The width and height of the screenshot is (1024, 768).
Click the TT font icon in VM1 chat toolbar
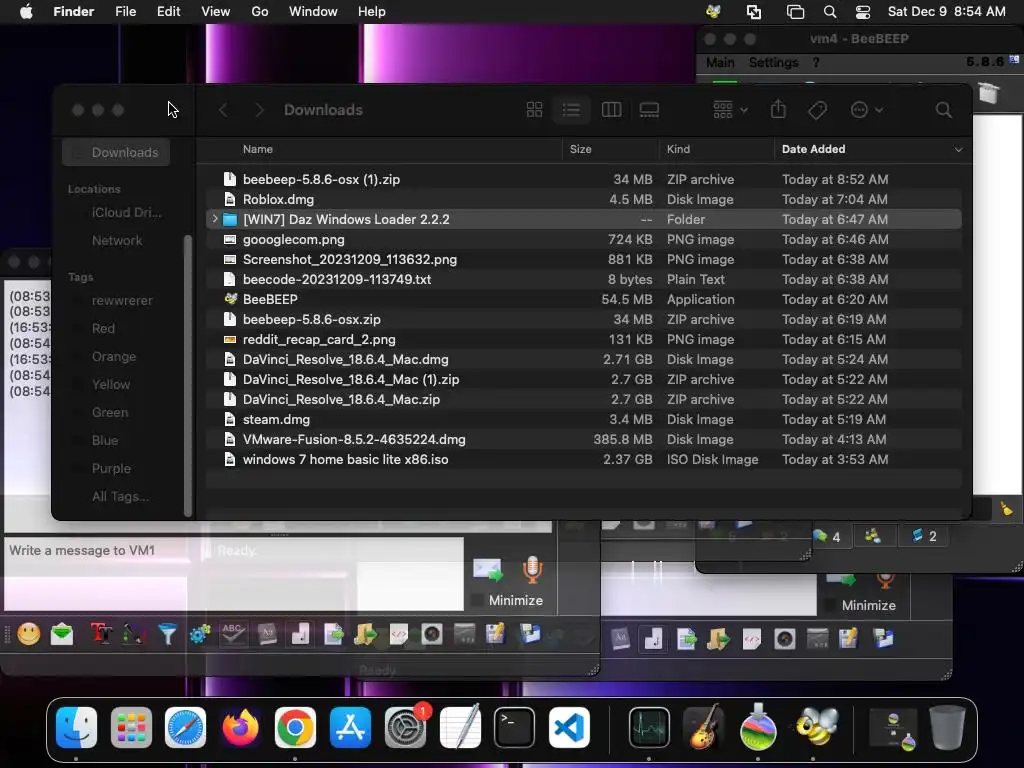(101, 634)
